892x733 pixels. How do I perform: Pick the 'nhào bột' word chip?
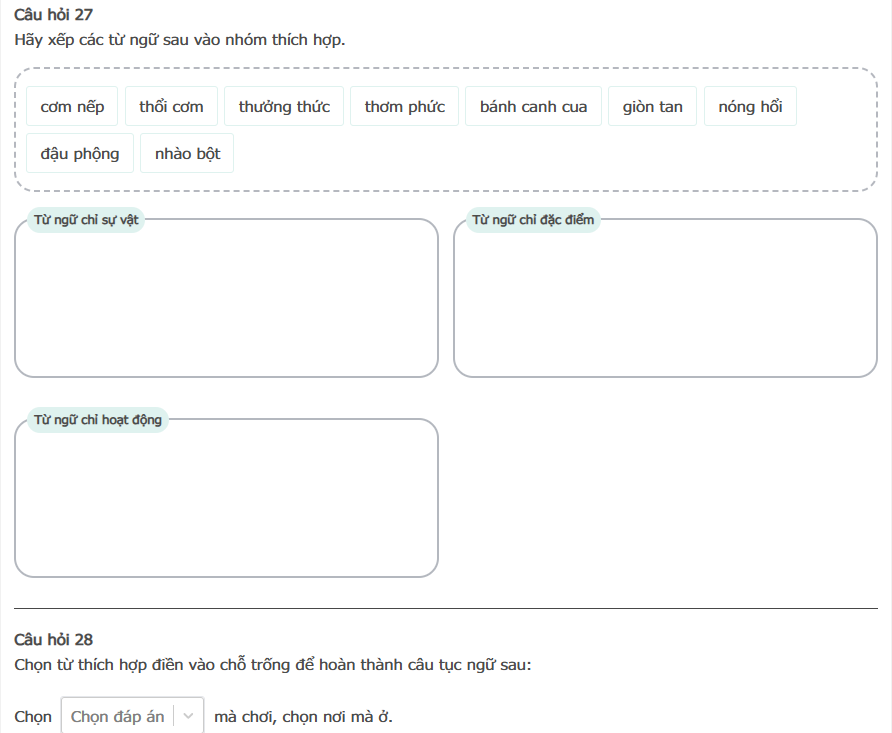pyautogui.click(x=187, y=154)
